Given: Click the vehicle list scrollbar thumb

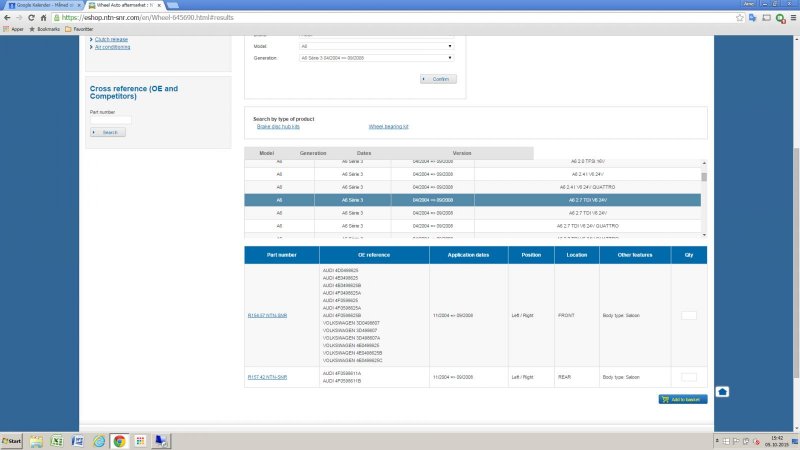Looking at the screenshot, I should tap(704, 176).
